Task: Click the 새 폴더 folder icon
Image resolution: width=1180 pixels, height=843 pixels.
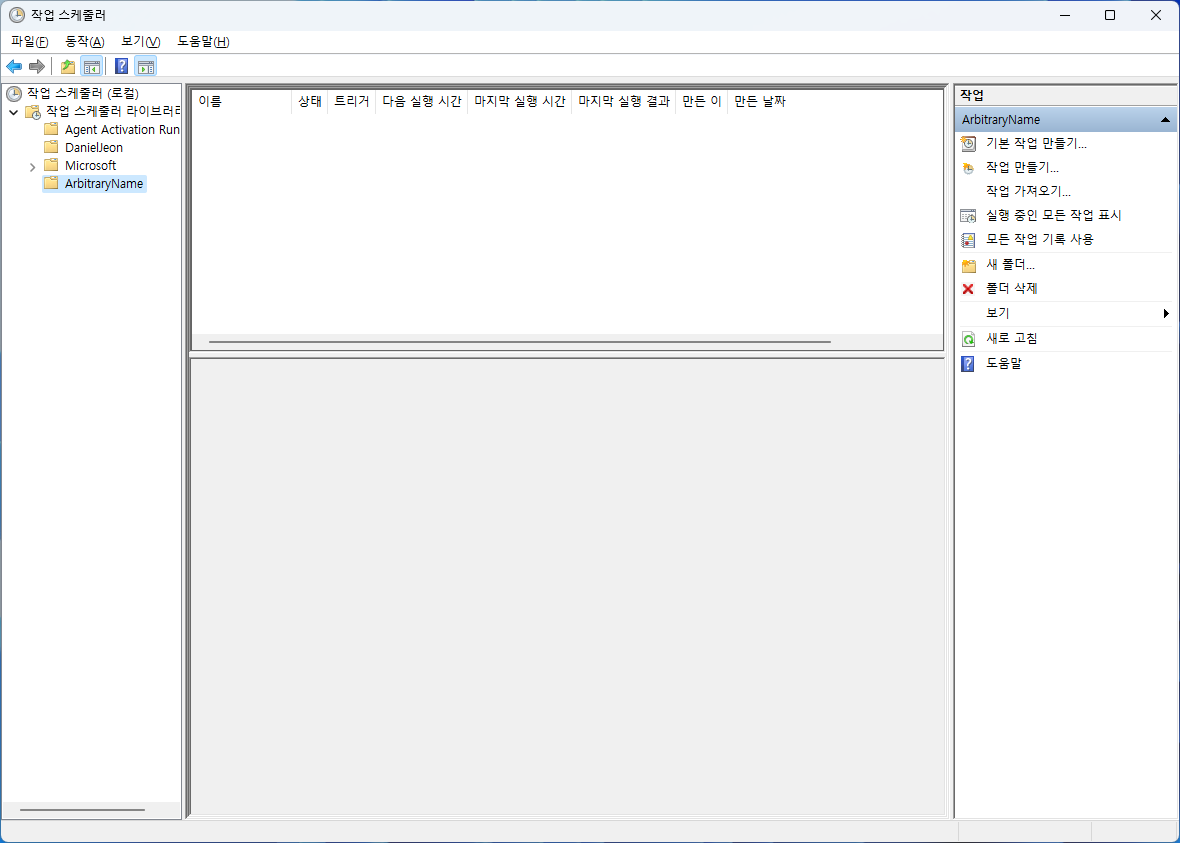Action: click(x=969, y=265)
